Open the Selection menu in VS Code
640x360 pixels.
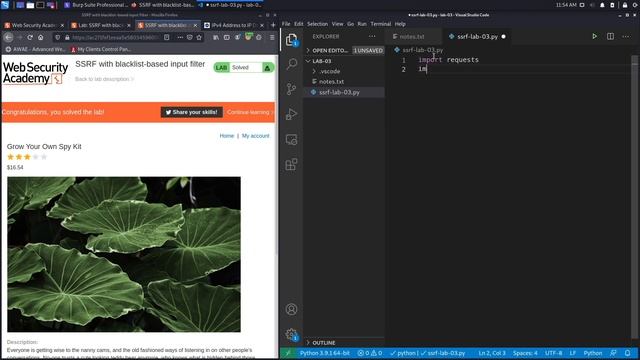[x=318, y=24]
